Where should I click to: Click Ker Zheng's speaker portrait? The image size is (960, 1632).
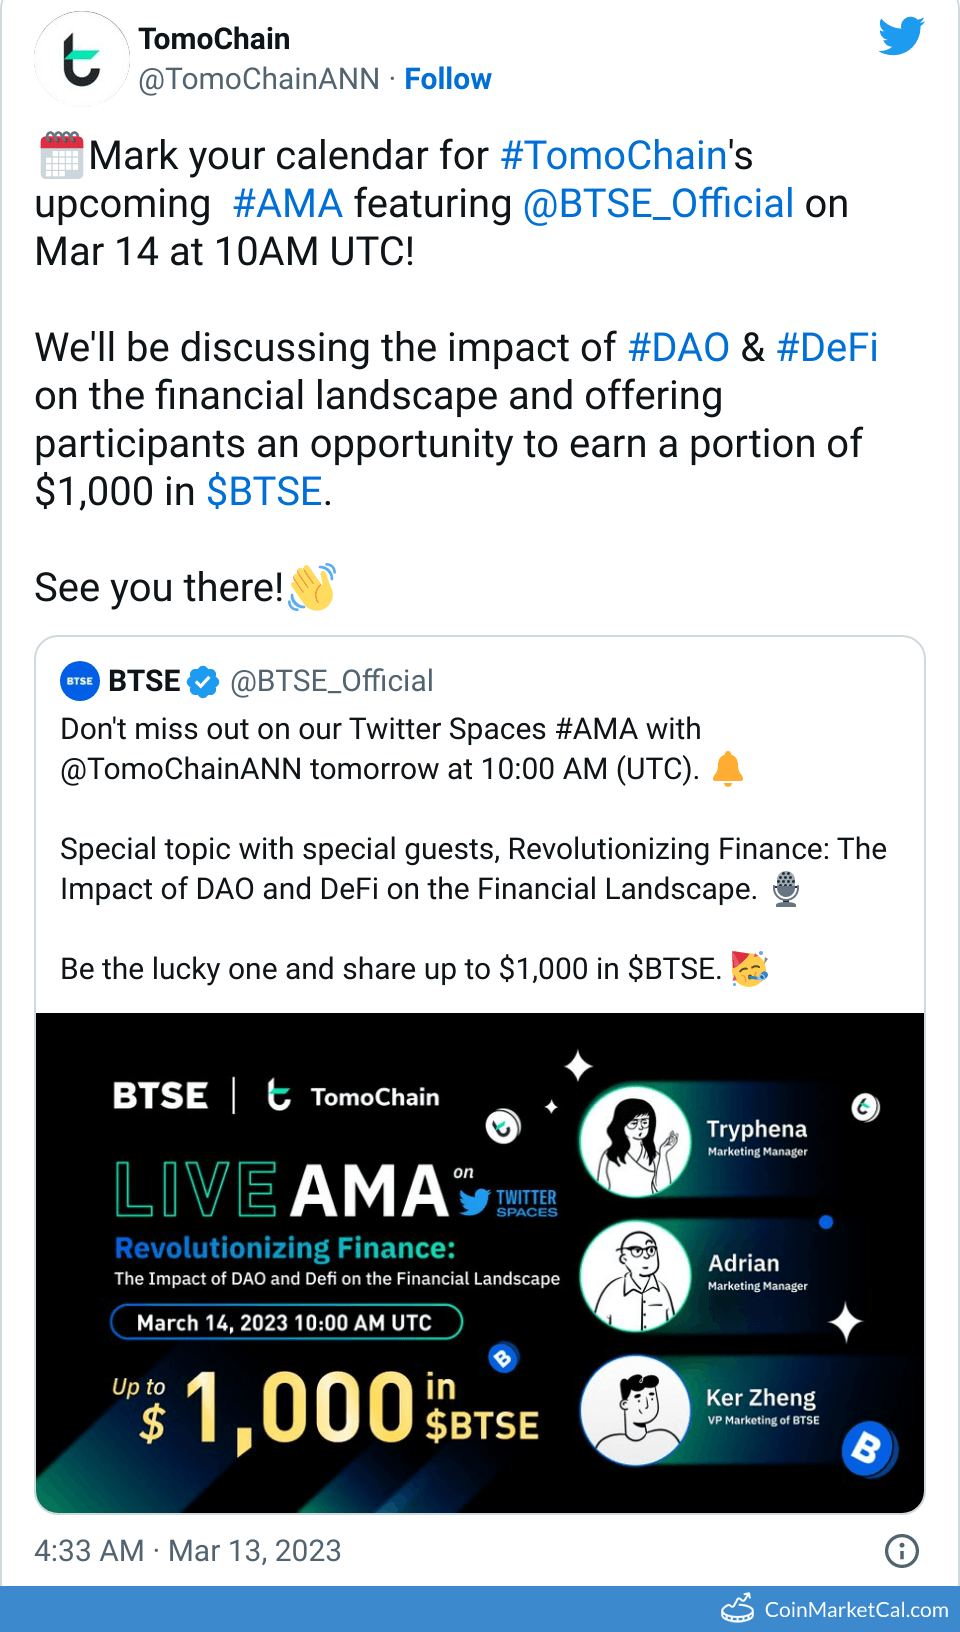pyautogui.click(x=635, y=1409)
